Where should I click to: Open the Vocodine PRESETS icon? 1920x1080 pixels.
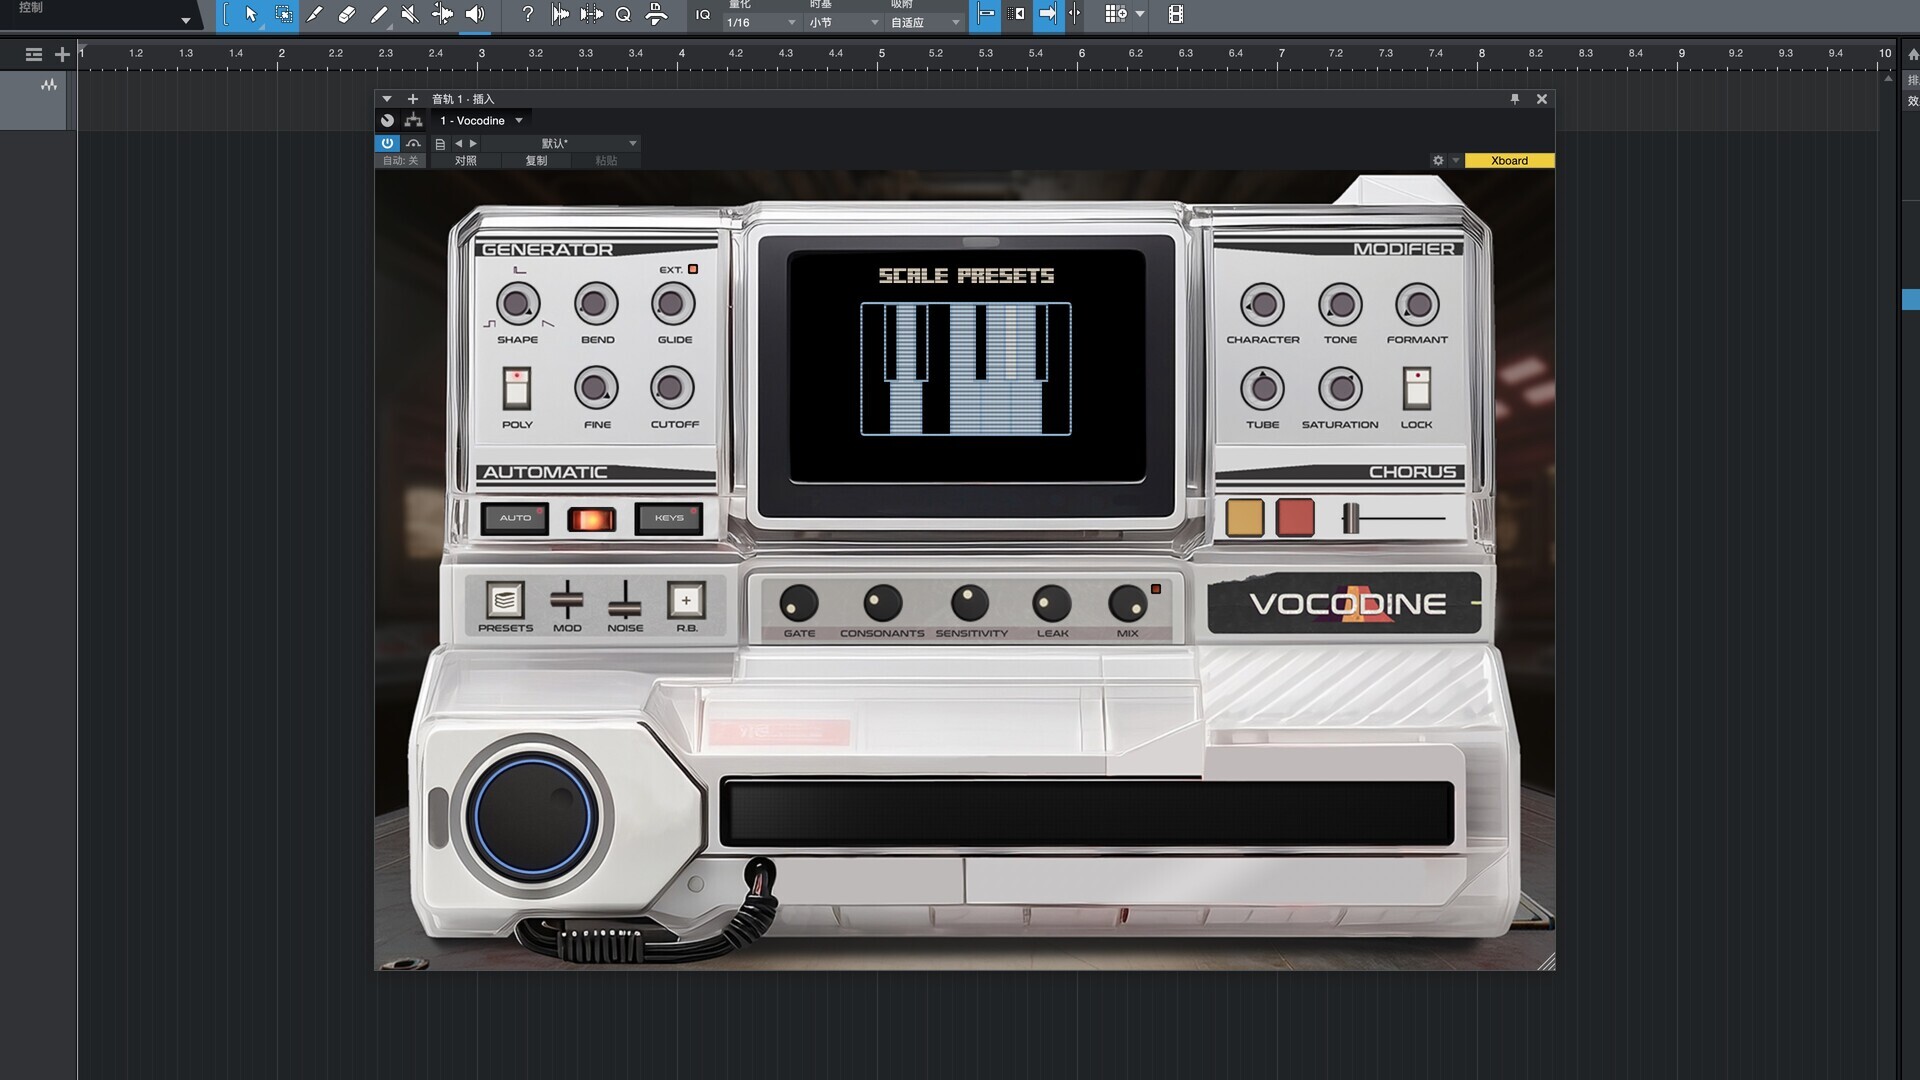point(505,600)
